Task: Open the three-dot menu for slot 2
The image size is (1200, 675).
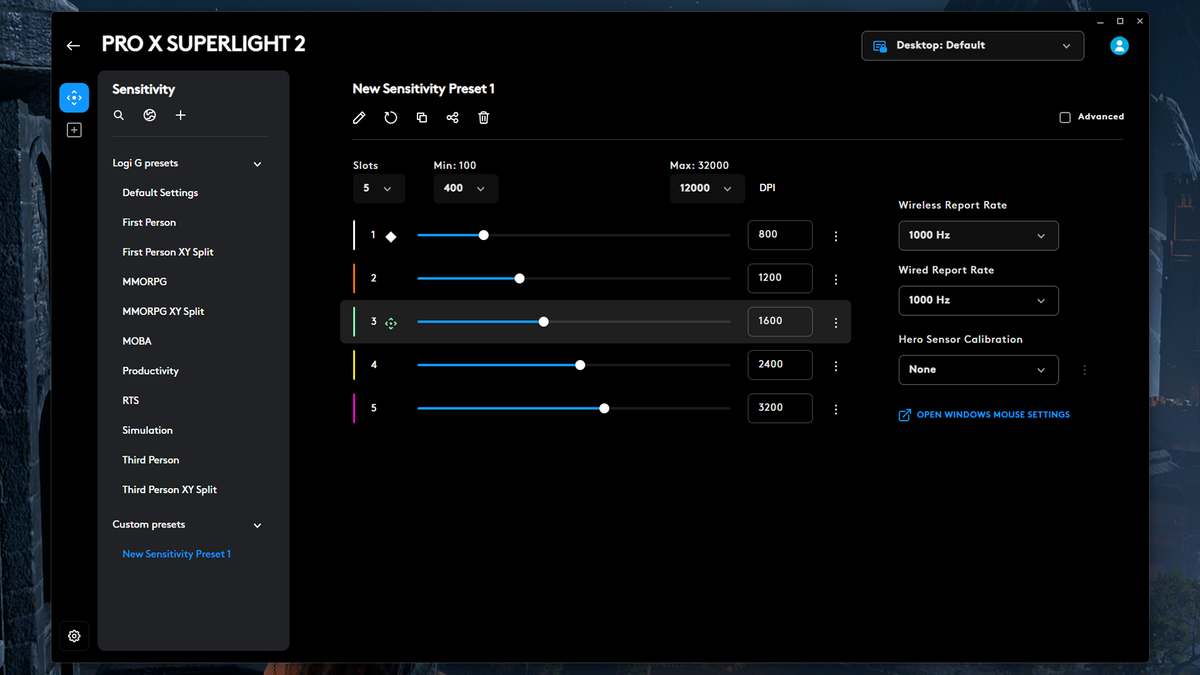Action: point(836,280)
